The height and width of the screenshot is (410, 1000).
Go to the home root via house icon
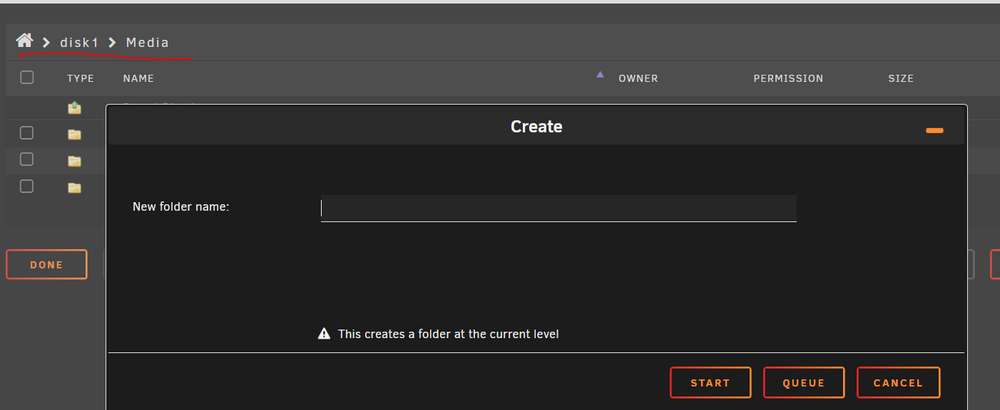coord(24,41)
